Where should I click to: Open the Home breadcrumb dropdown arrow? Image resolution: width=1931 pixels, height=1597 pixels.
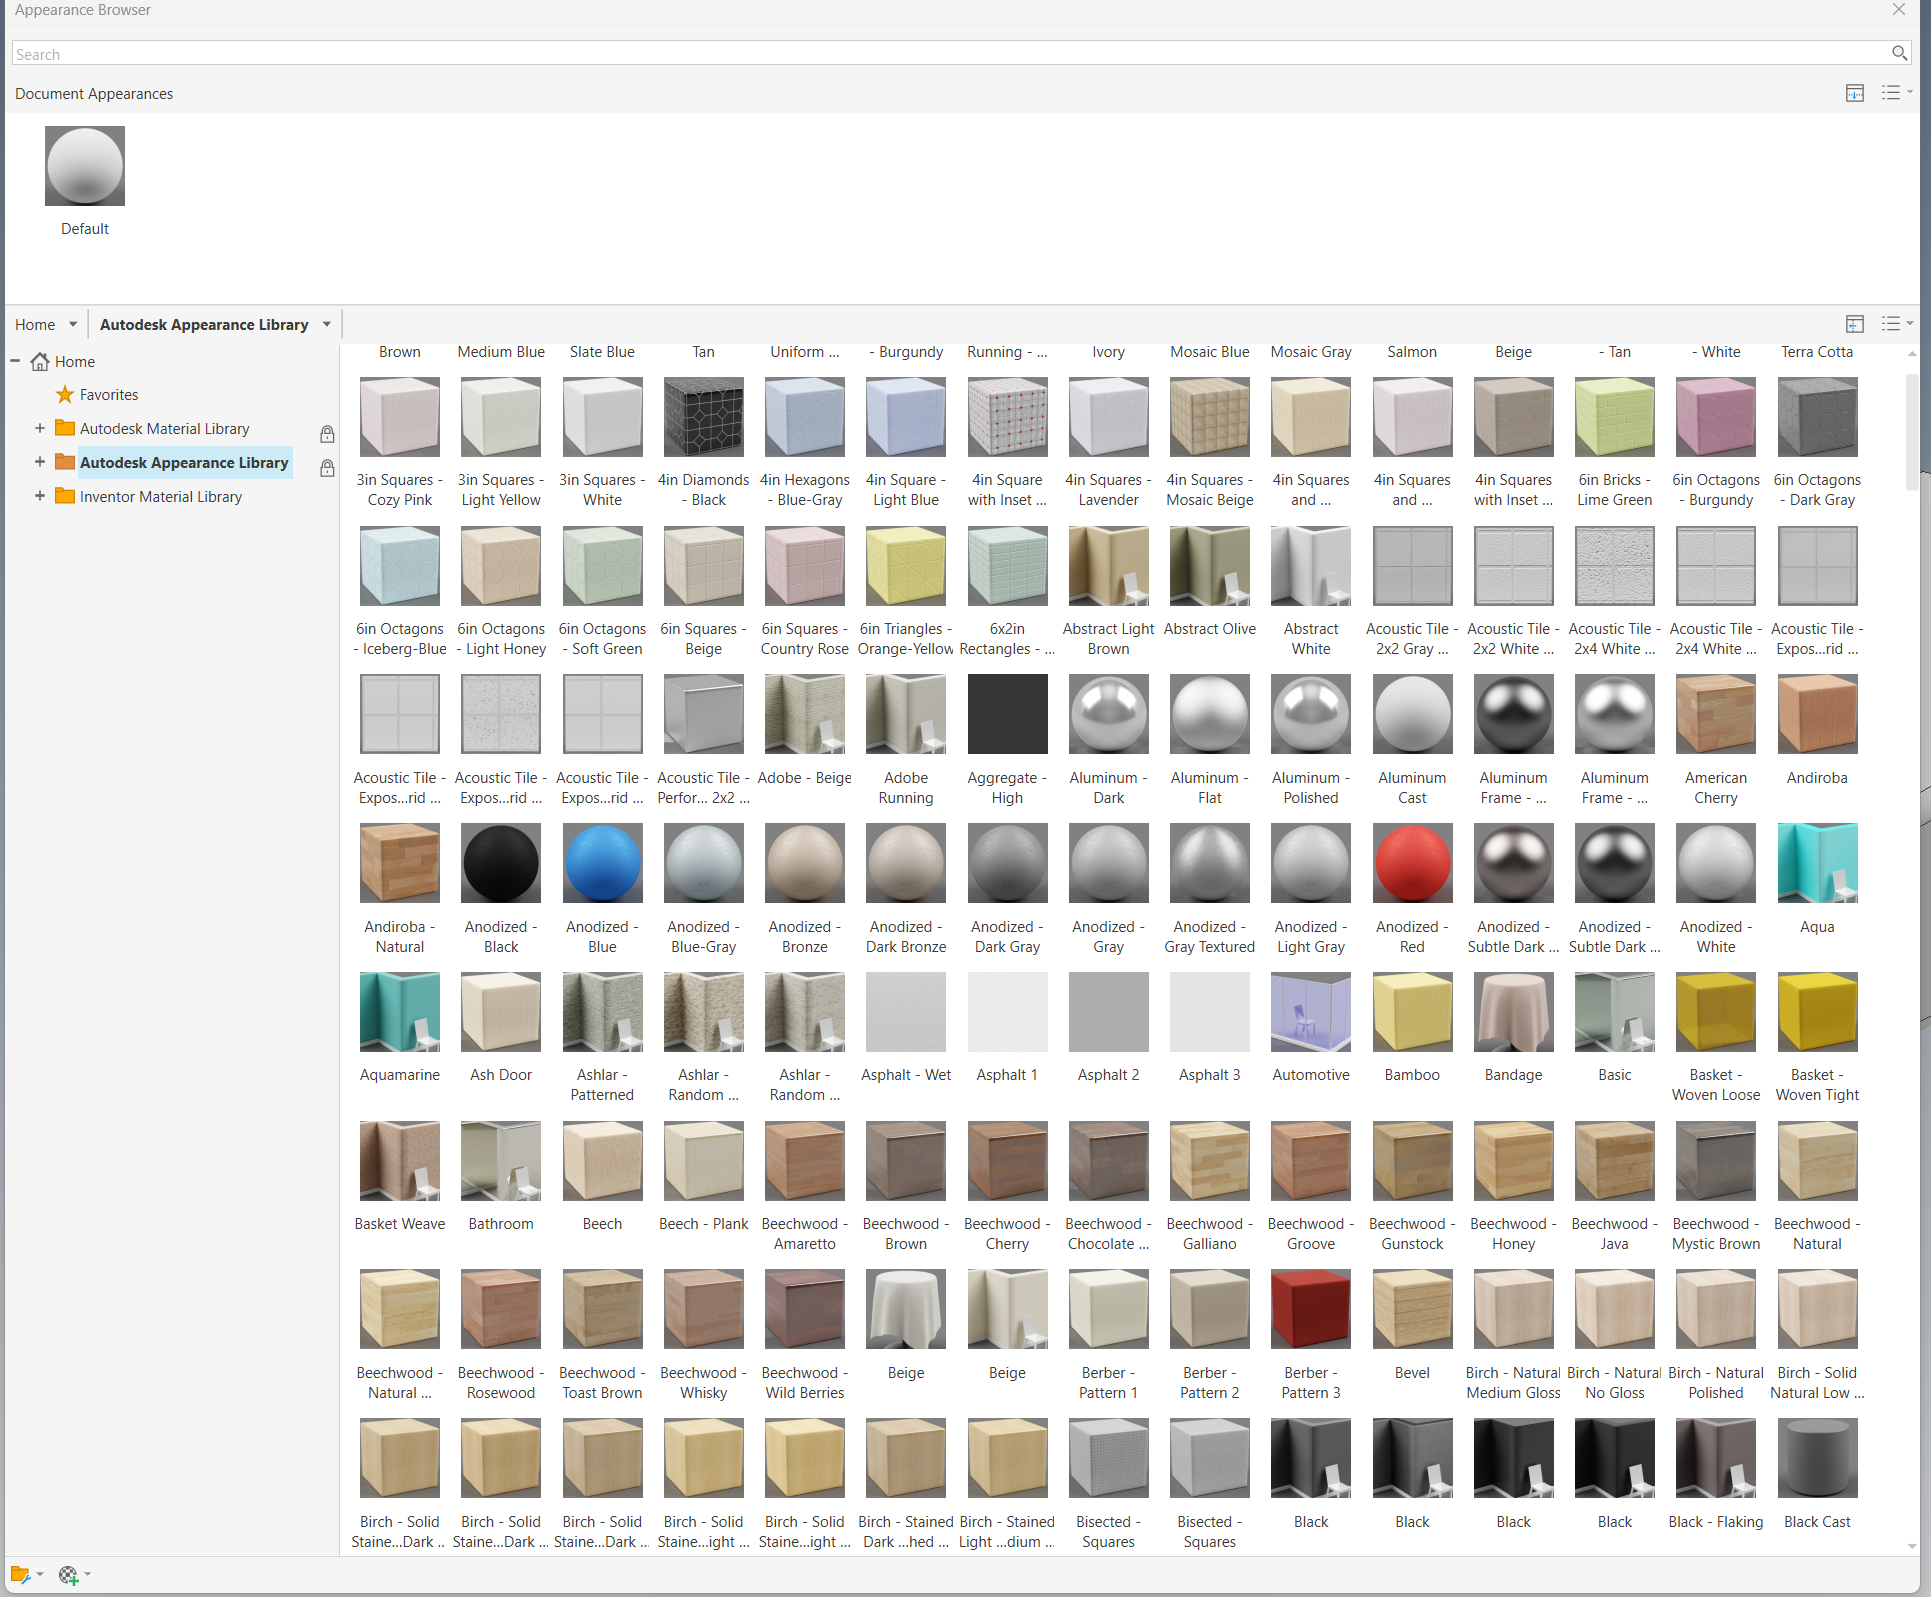click(72, 324)
